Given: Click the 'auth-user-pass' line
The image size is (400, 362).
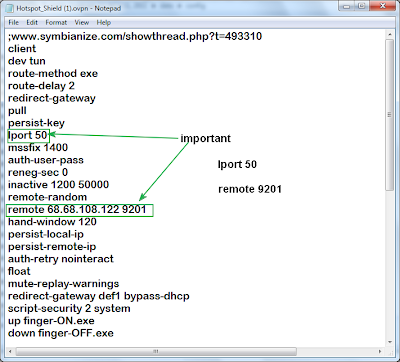Looking at the screenshot, I should (x=46, y=160).
